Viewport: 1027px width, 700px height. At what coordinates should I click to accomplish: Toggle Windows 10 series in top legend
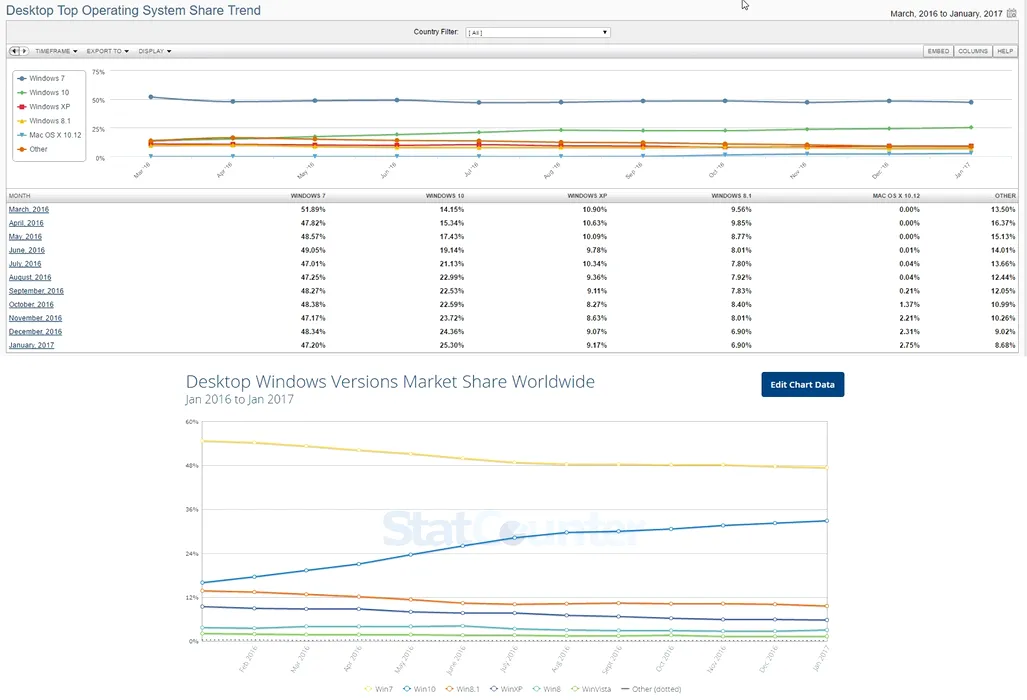pos(43,93)
